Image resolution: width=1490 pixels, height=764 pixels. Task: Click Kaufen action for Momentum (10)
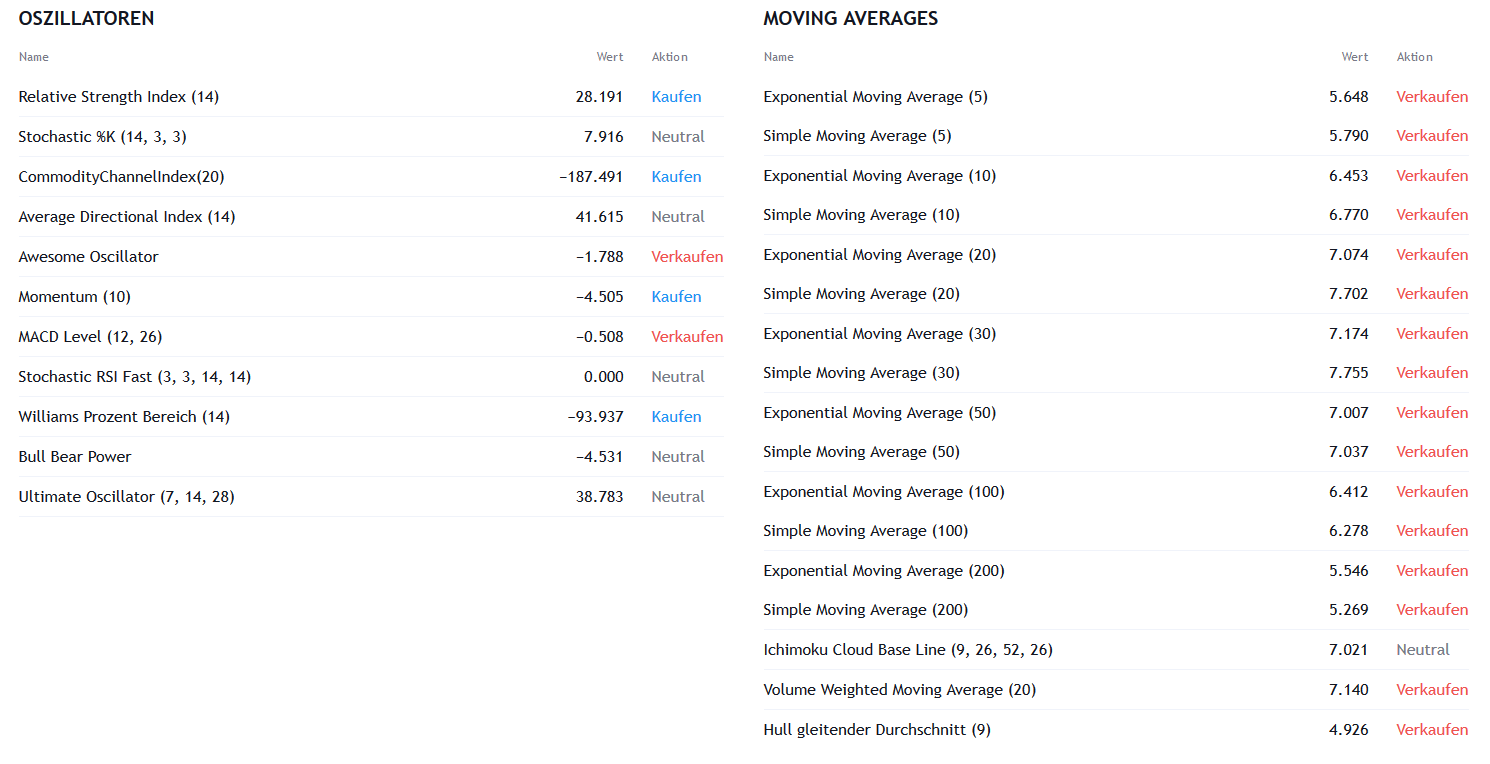(x=676, y=297)
